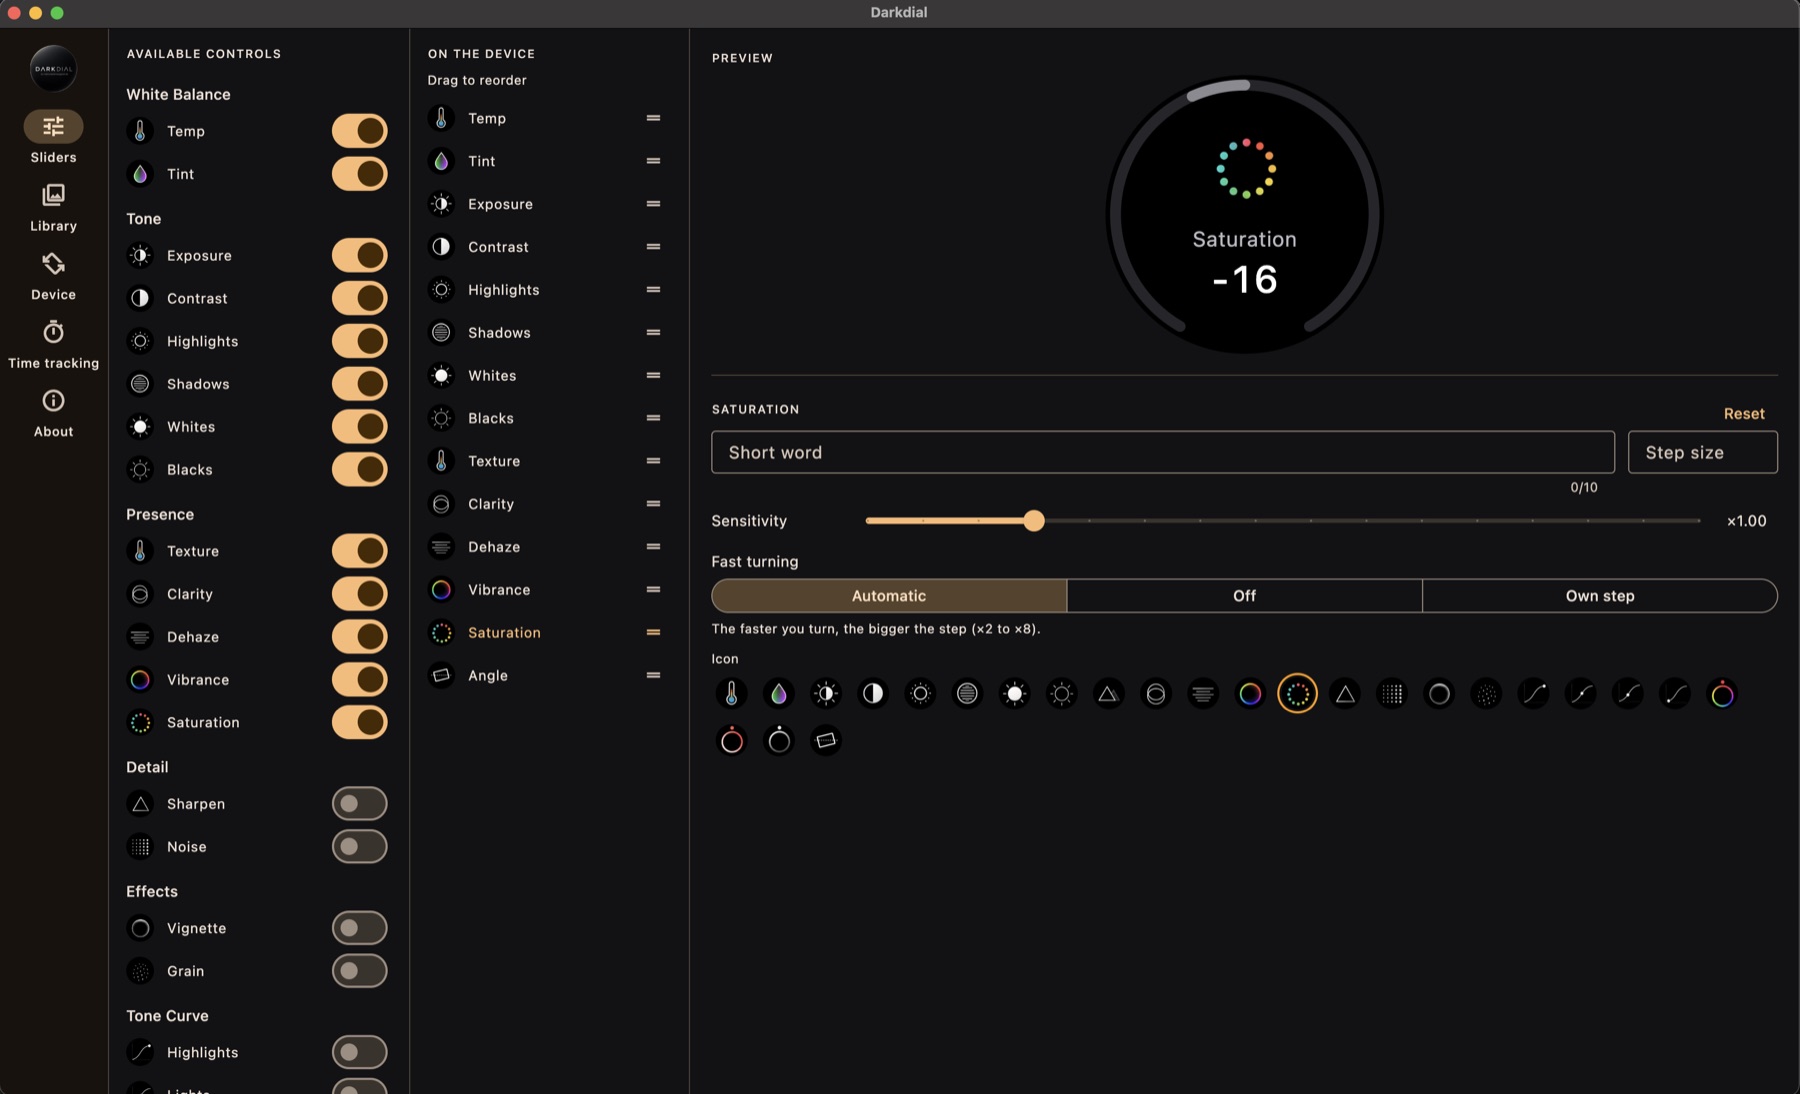Viewport: 1800px width, 1094px height.
Task: Grab the reorder handle for Angle
Action: [x=653, y=675]
